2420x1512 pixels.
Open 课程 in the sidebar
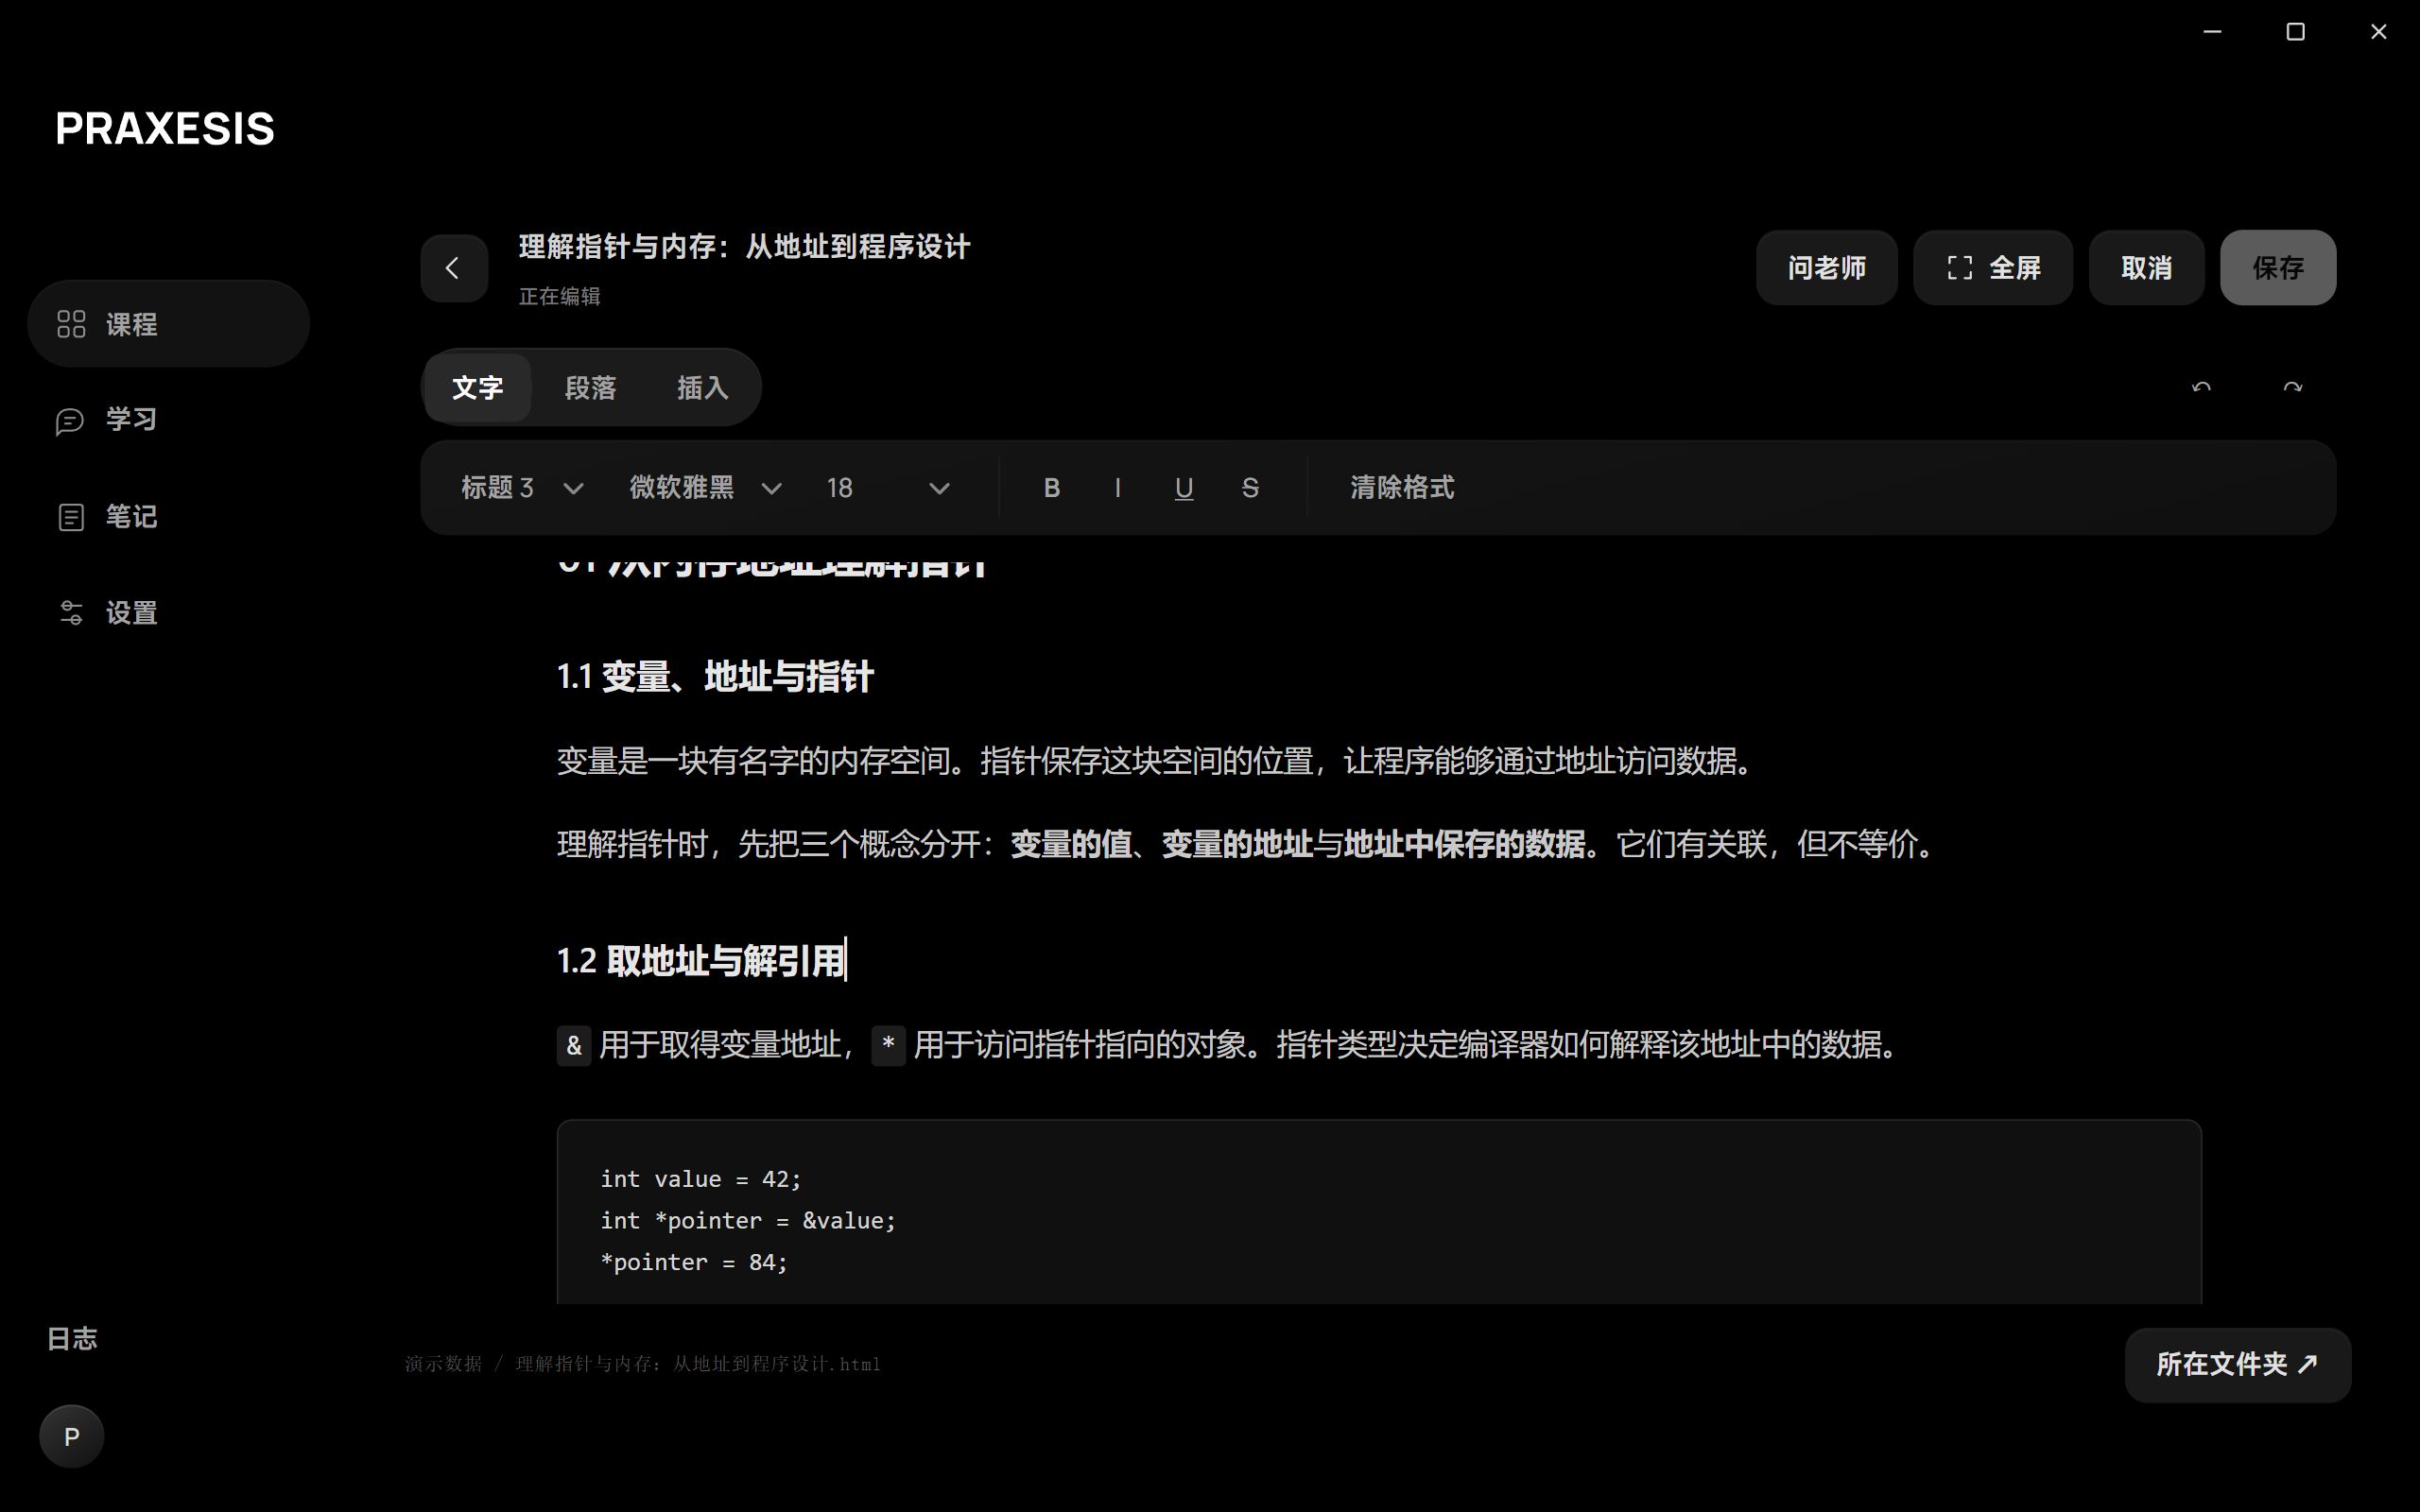pyautogui.click(x=168, y=324)
